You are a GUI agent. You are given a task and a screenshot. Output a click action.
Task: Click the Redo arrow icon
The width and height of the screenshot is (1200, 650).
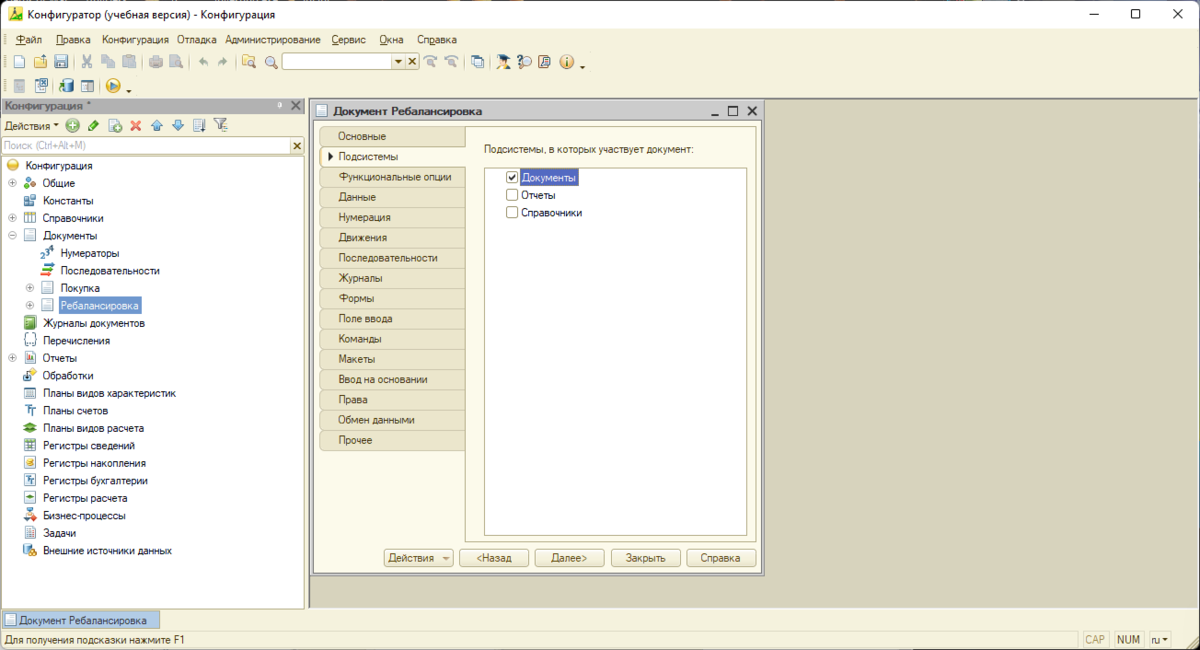pyautogui.click(x=223, y=62)
